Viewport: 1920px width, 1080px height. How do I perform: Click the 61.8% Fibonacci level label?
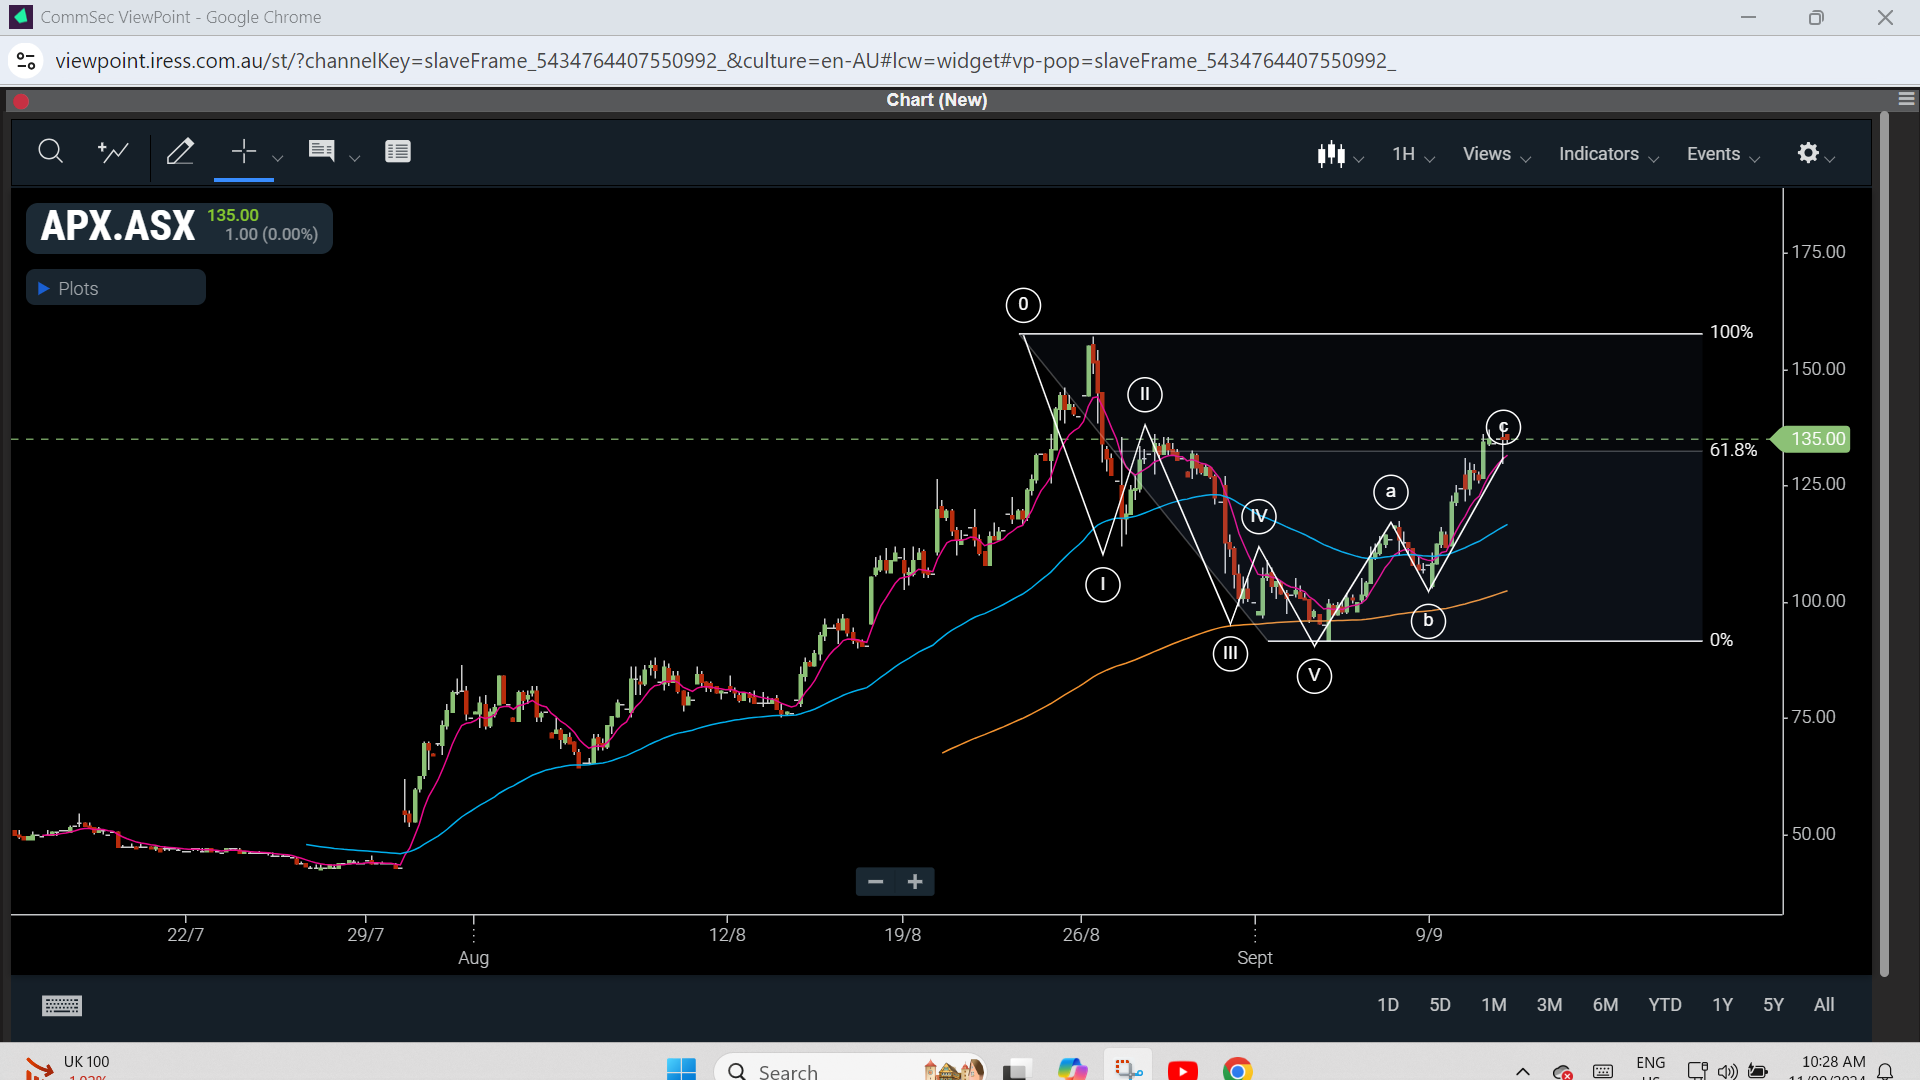(x=1733, y=450)
